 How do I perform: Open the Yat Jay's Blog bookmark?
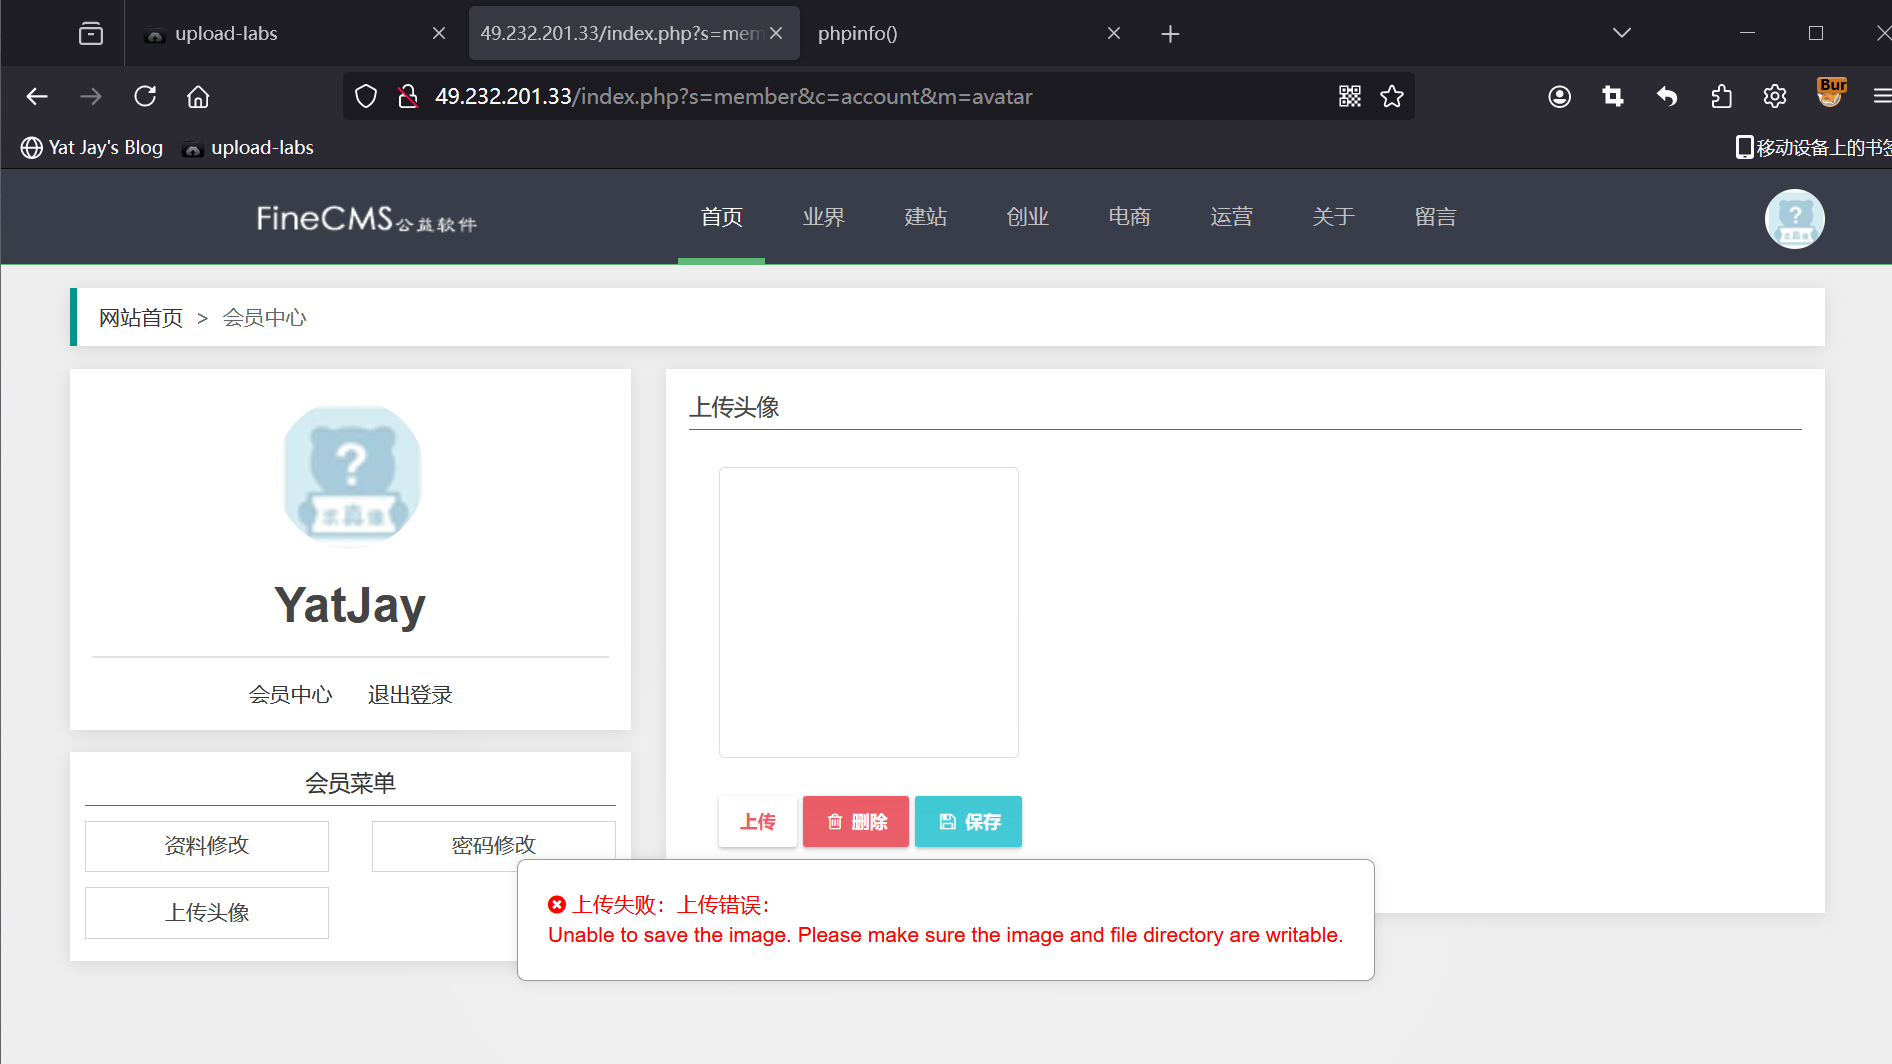pyautogui.click(x=92, y=147)
